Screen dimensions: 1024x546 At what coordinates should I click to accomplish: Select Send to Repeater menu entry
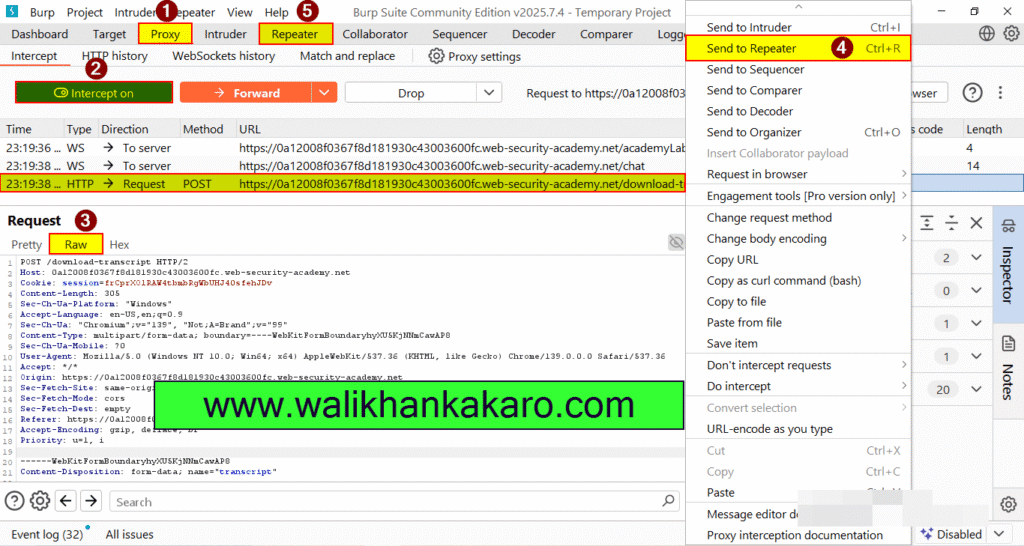click(x=798, y=48)
